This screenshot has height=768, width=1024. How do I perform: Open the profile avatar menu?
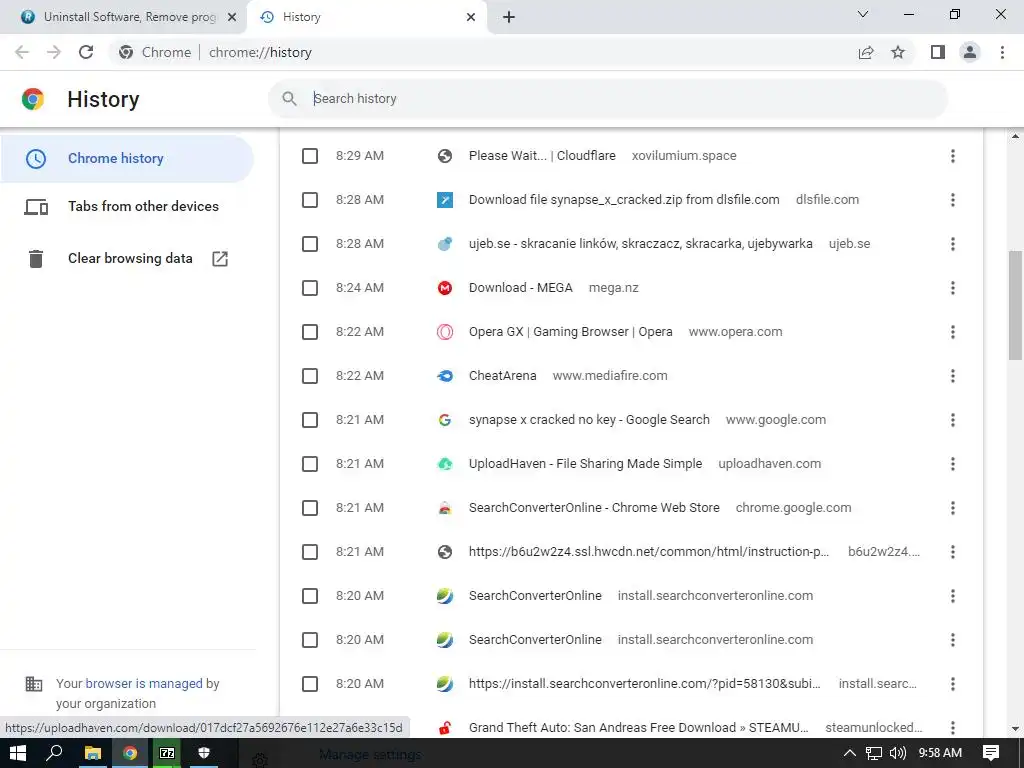[970, 52]
